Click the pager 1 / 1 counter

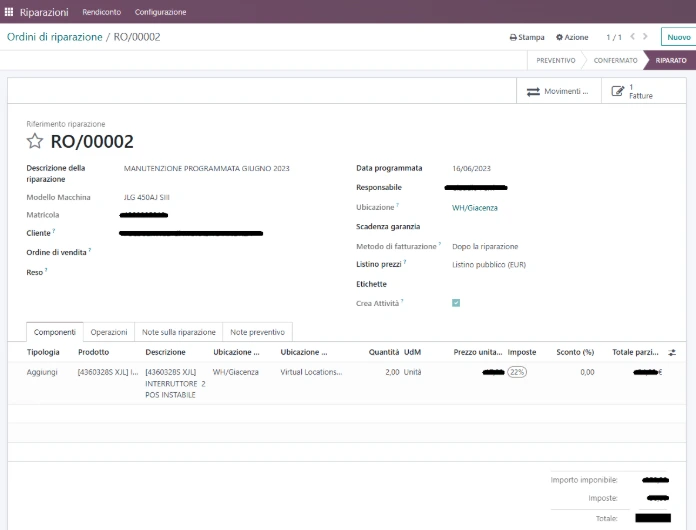point(614,37)
